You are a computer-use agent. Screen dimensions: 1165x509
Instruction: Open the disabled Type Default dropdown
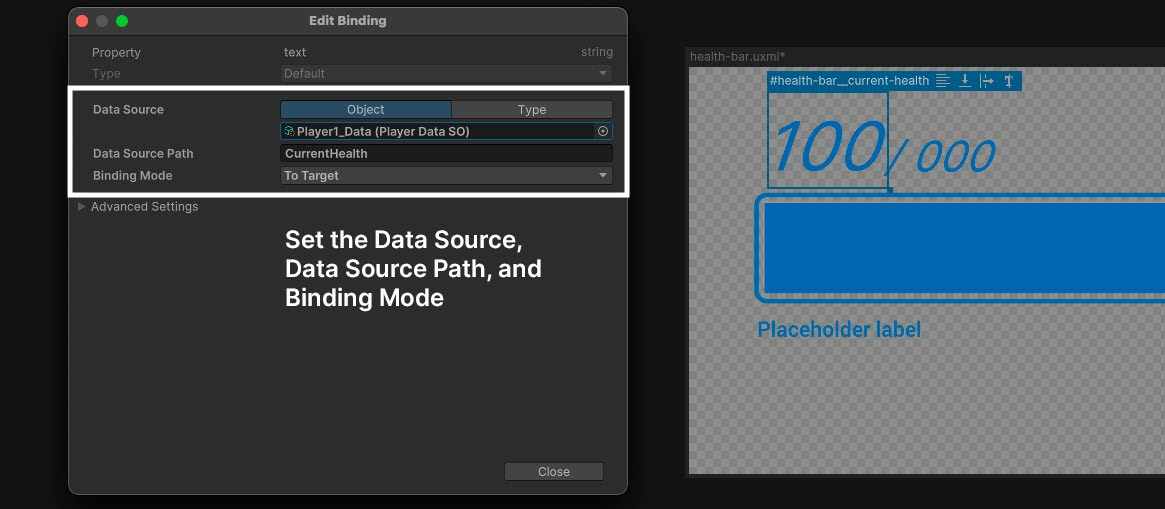point(447,74)
